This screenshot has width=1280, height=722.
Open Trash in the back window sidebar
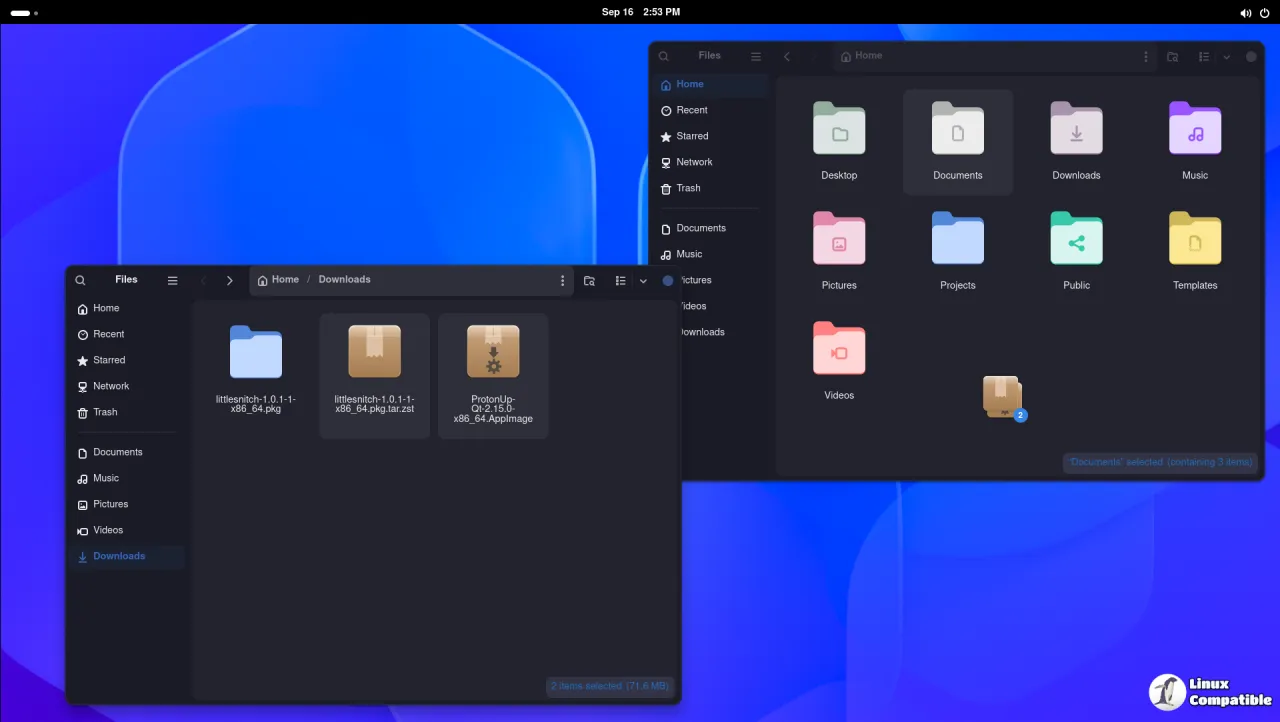(x=711, y=188)
